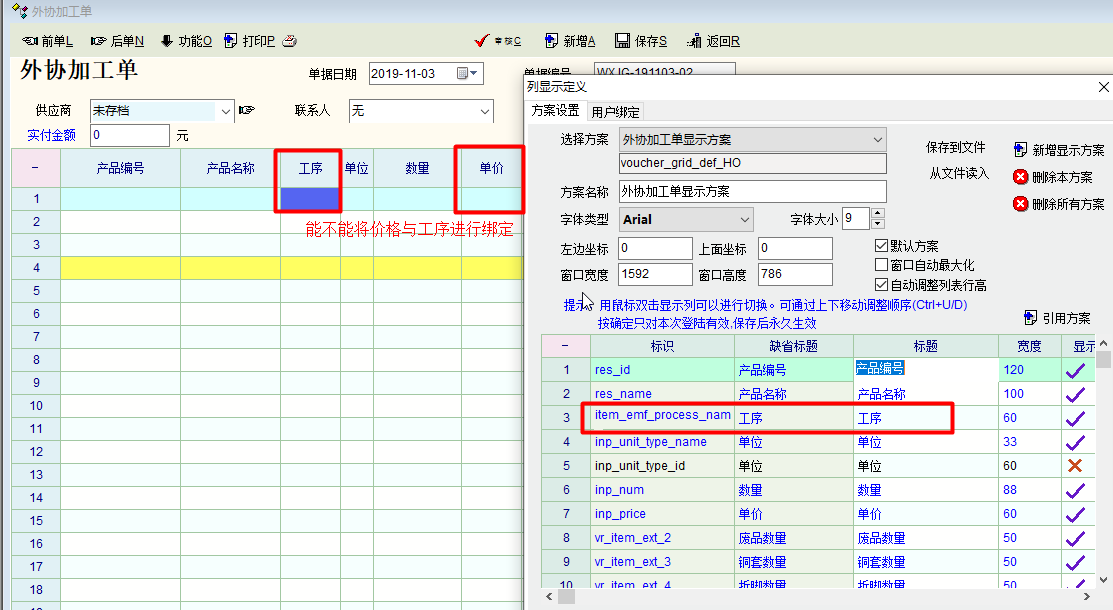Select the 方案设置 tab
The height and width of the screenshot is (610, 1113).
pos(555,111)
